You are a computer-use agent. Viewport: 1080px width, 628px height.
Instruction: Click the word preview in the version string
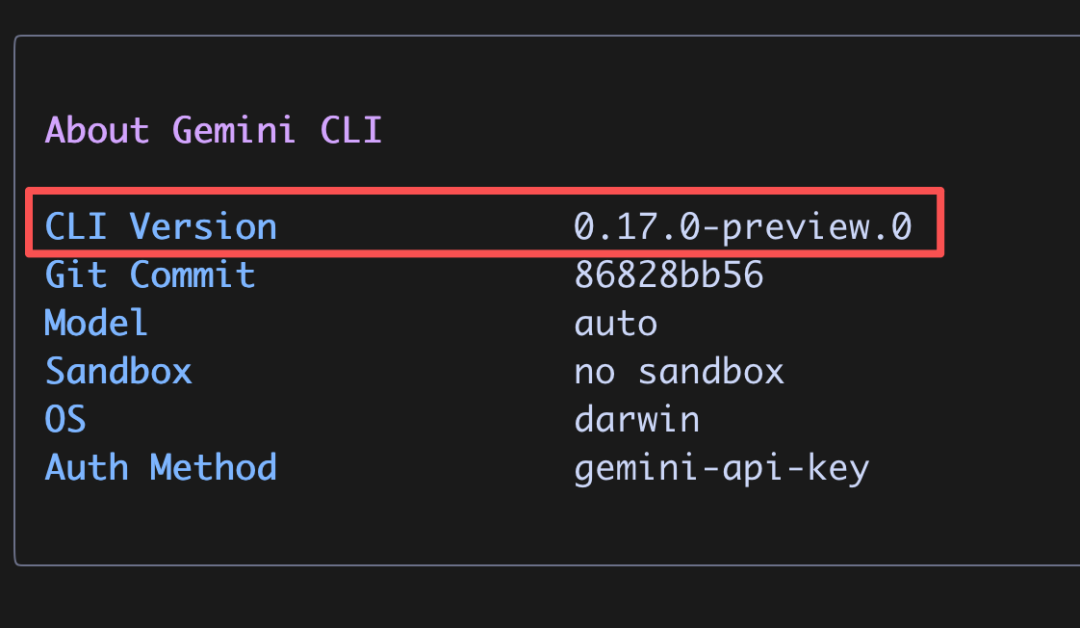[x=796, y=229]
